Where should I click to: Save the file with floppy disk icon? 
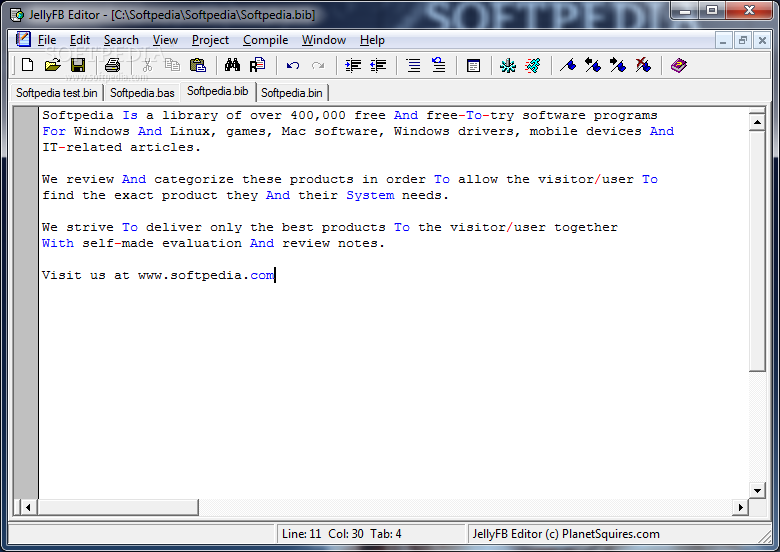78,65
